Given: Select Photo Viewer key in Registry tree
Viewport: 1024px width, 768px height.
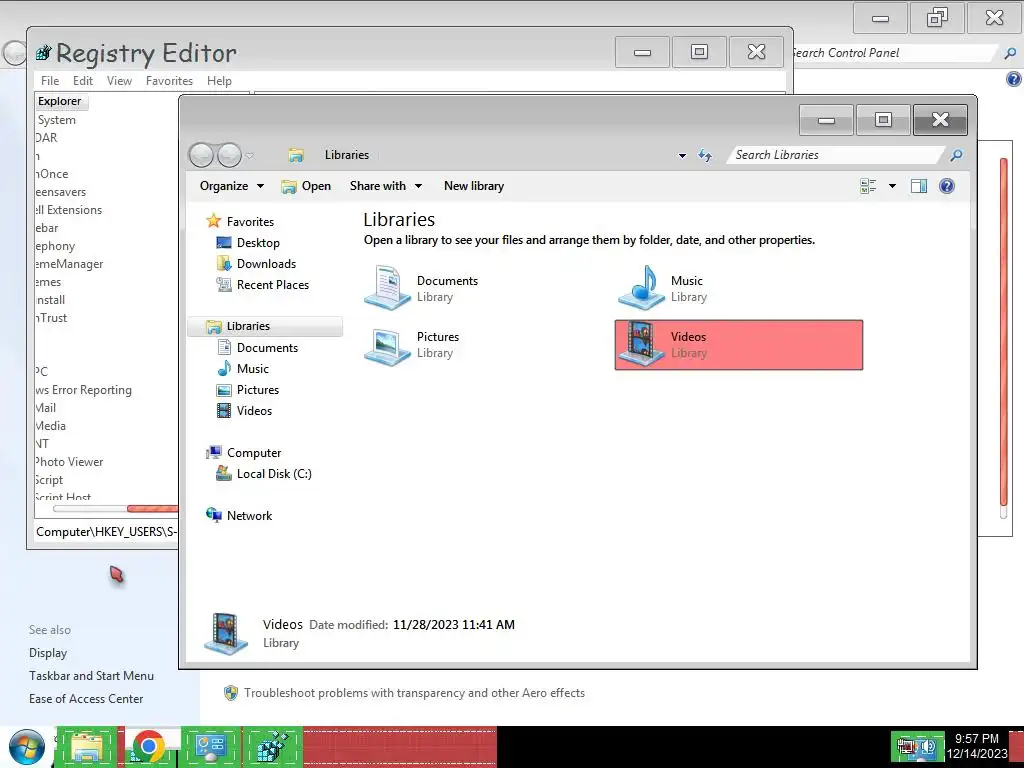Looking at the screenshot, I should point(69,462).
